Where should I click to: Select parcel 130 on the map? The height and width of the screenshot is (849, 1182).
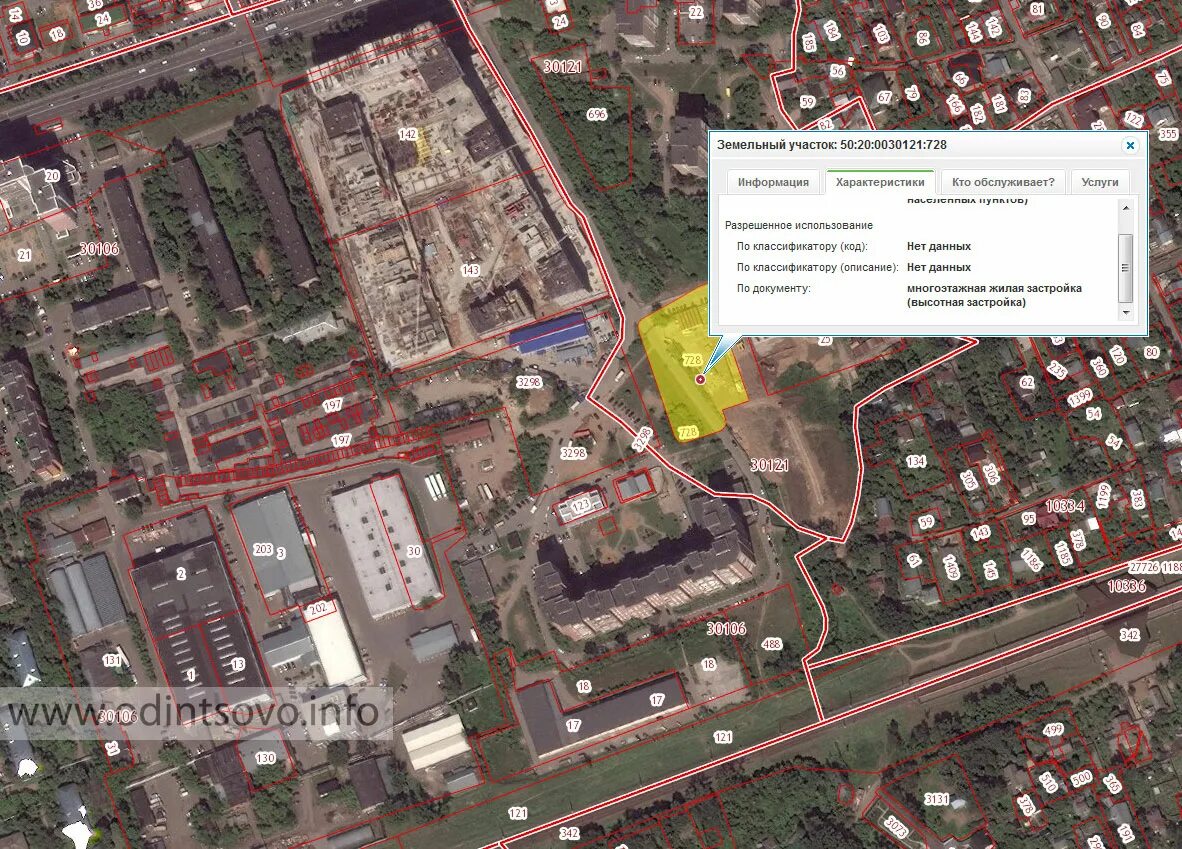point(265,758)
